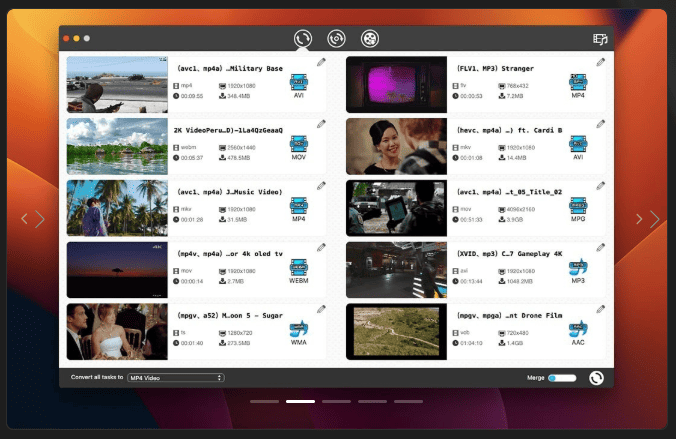Viewport: 676px width, 439px height.
Task: Start conversion with the bottom-right convert button
Action: (x=596, y=378)
